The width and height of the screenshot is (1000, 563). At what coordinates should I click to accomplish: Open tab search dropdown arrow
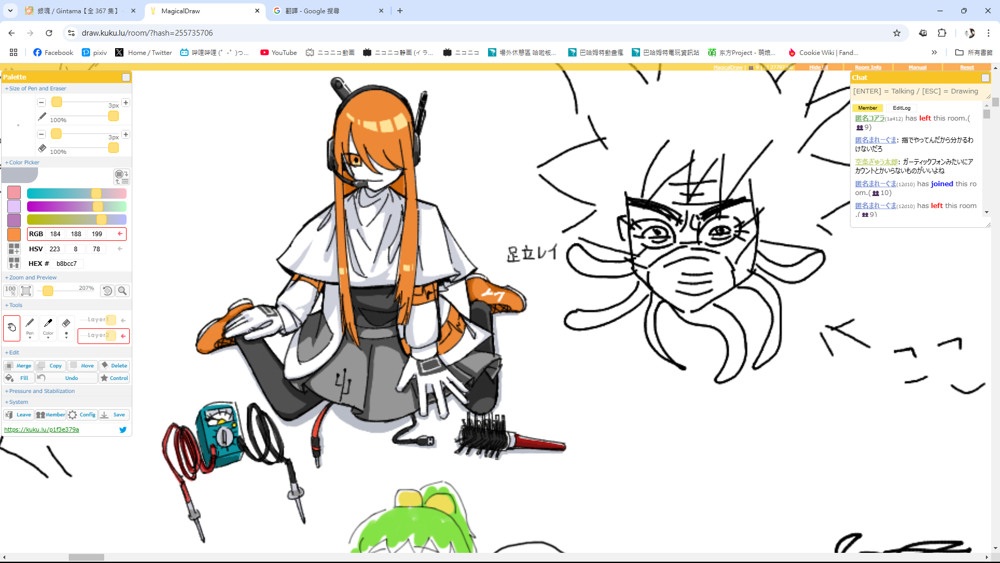click(x=10, y=11)
